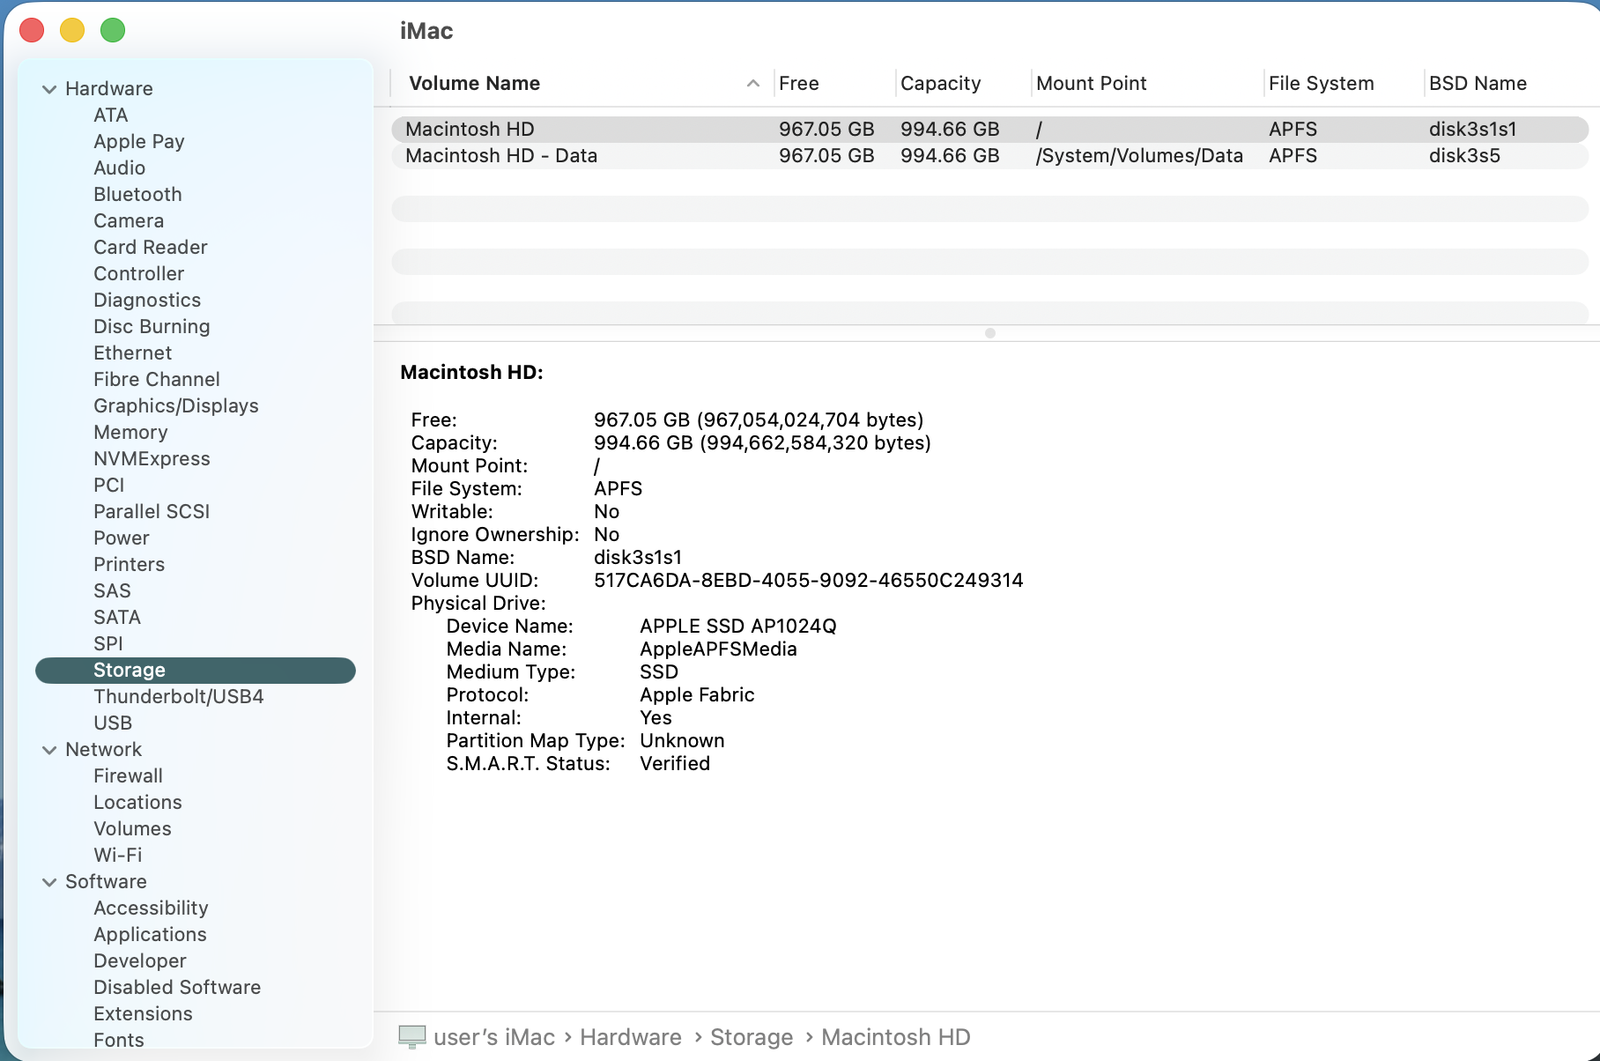Viewport: 1600px width, 1061px height.
Task: Sort by Capacity column header
Action: point(940,84)
